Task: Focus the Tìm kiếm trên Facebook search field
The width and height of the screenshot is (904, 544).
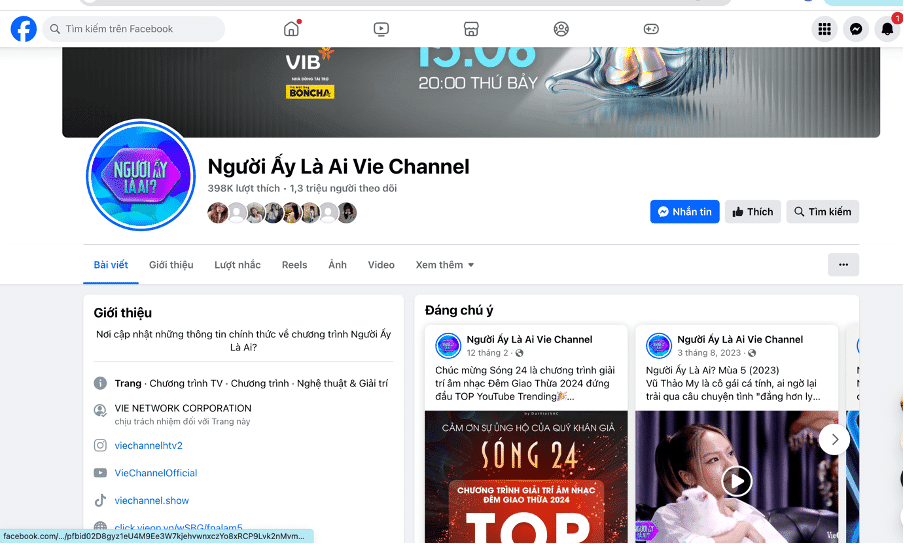Action: (x=134, y=29)
